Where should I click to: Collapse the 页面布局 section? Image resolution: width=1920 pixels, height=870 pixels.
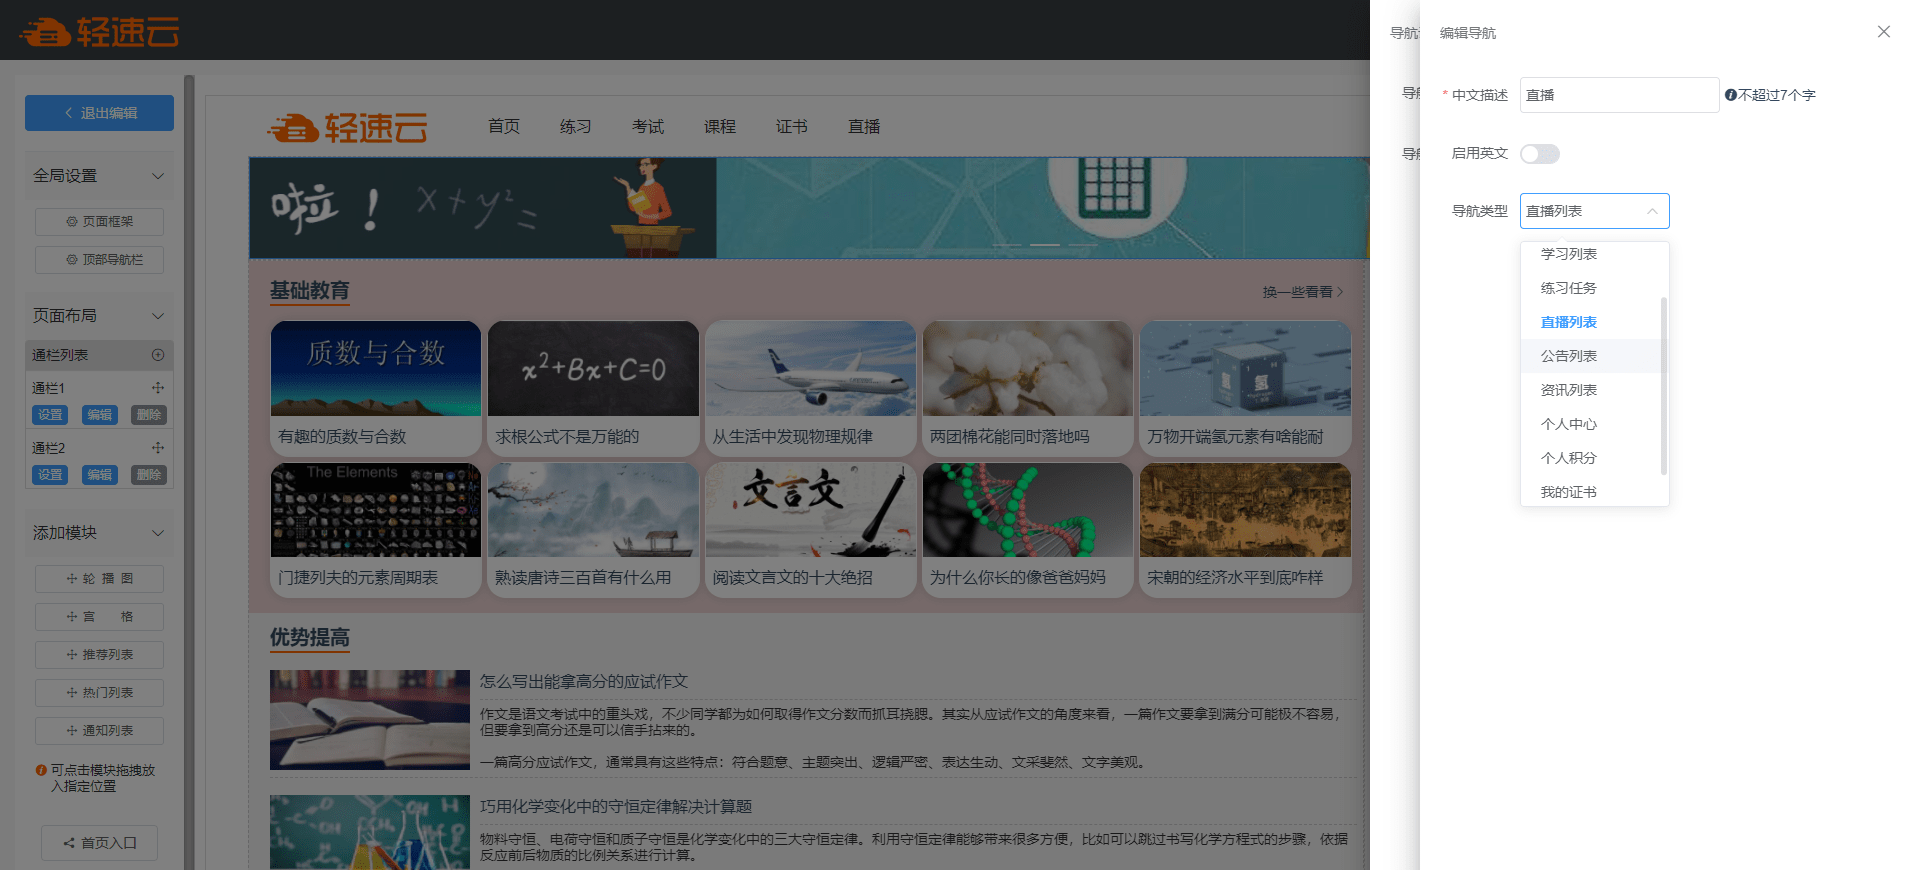pyautogui.click(x=157, y=316)
